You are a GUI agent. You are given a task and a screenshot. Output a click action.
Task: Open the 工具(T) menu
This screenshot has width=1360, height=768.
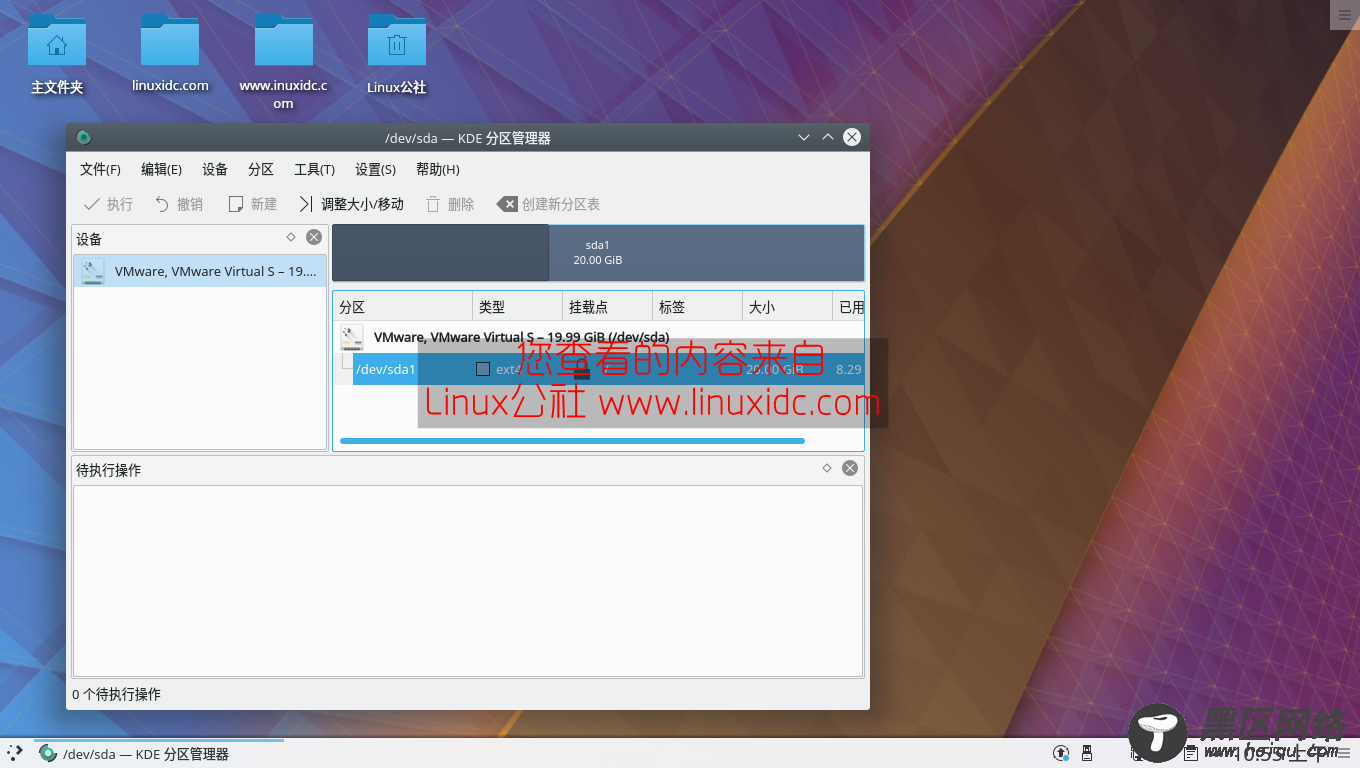(x=314, y=169)
